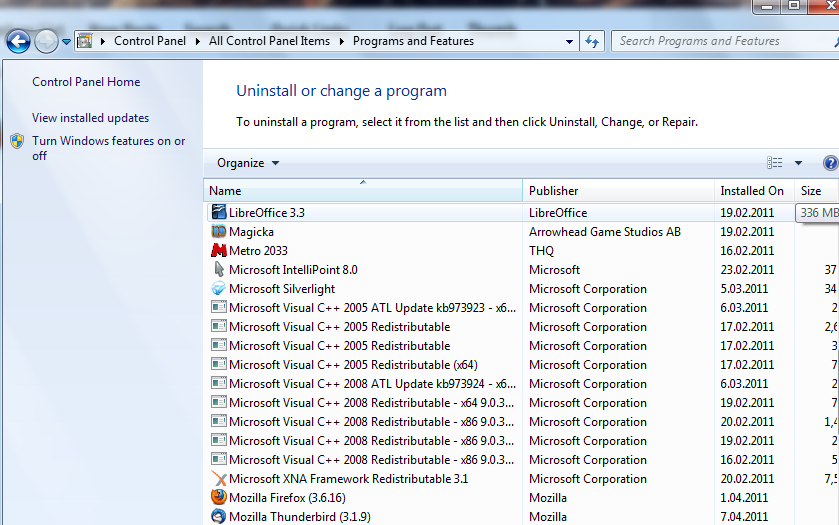
Task: Select Visual C++ 2008 Redistributable - x64 entry
Action: pyautogui.click(x=371, y=403)
